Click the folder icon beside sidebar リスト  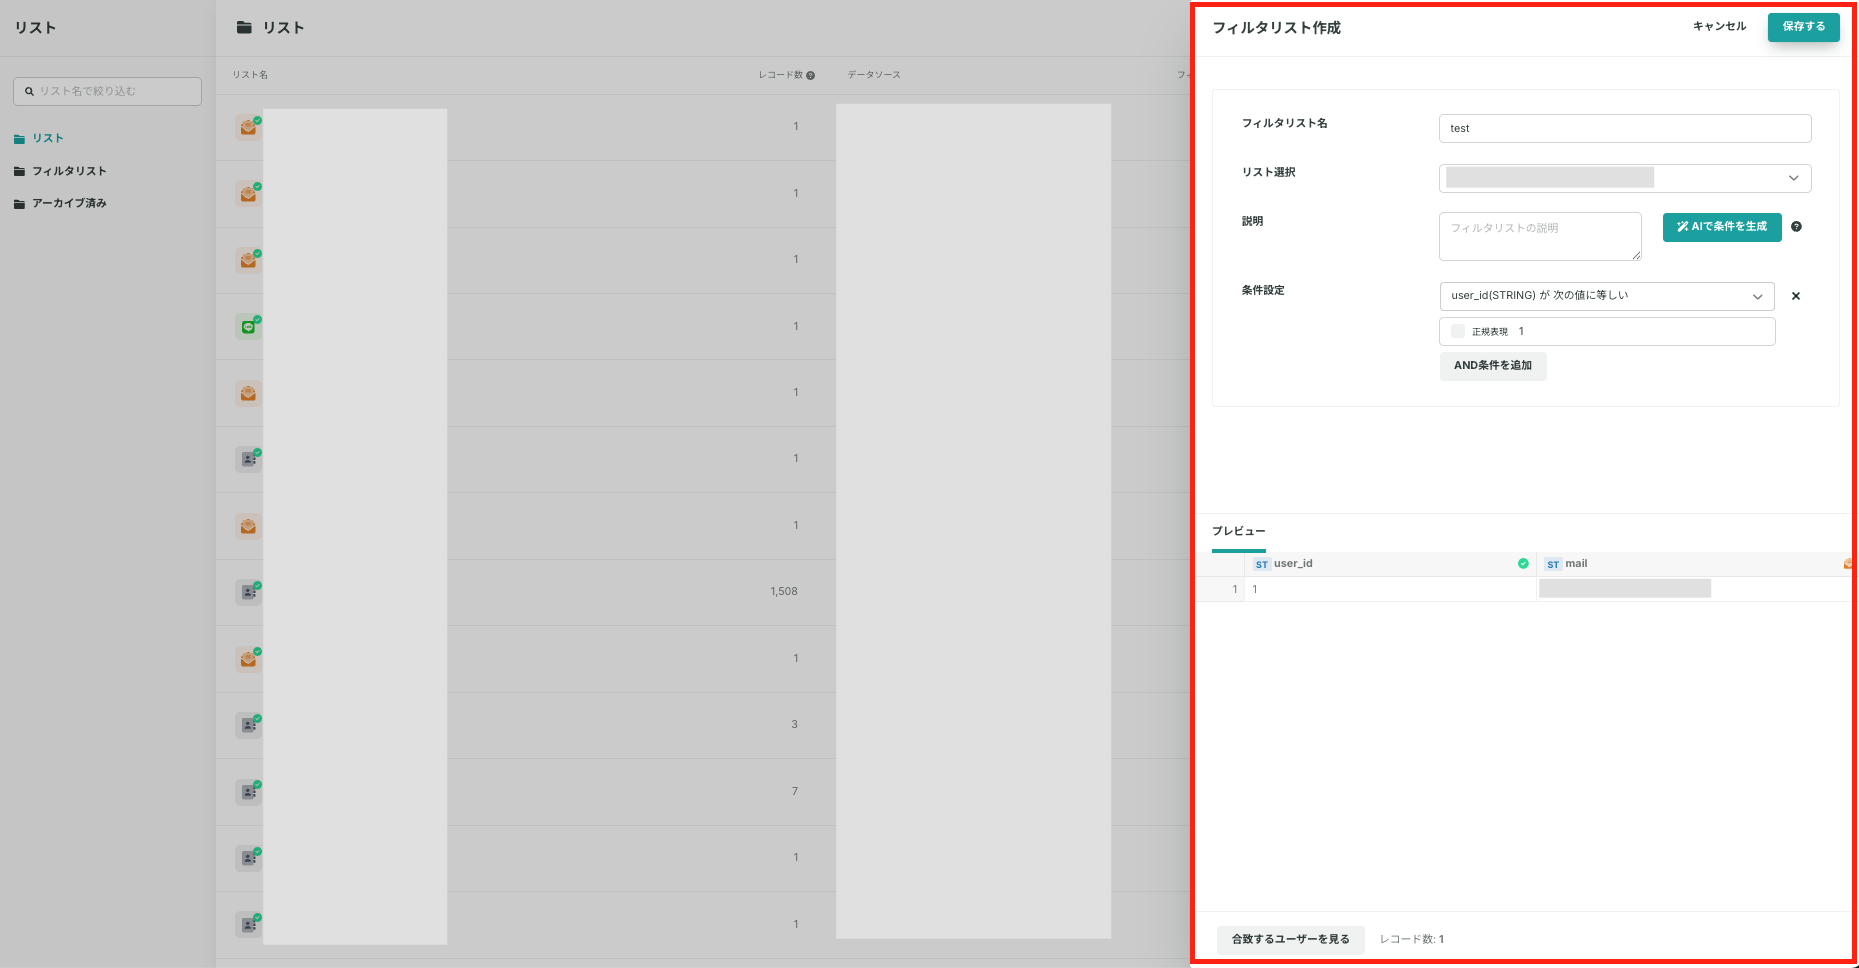click(x=19, y=139)
